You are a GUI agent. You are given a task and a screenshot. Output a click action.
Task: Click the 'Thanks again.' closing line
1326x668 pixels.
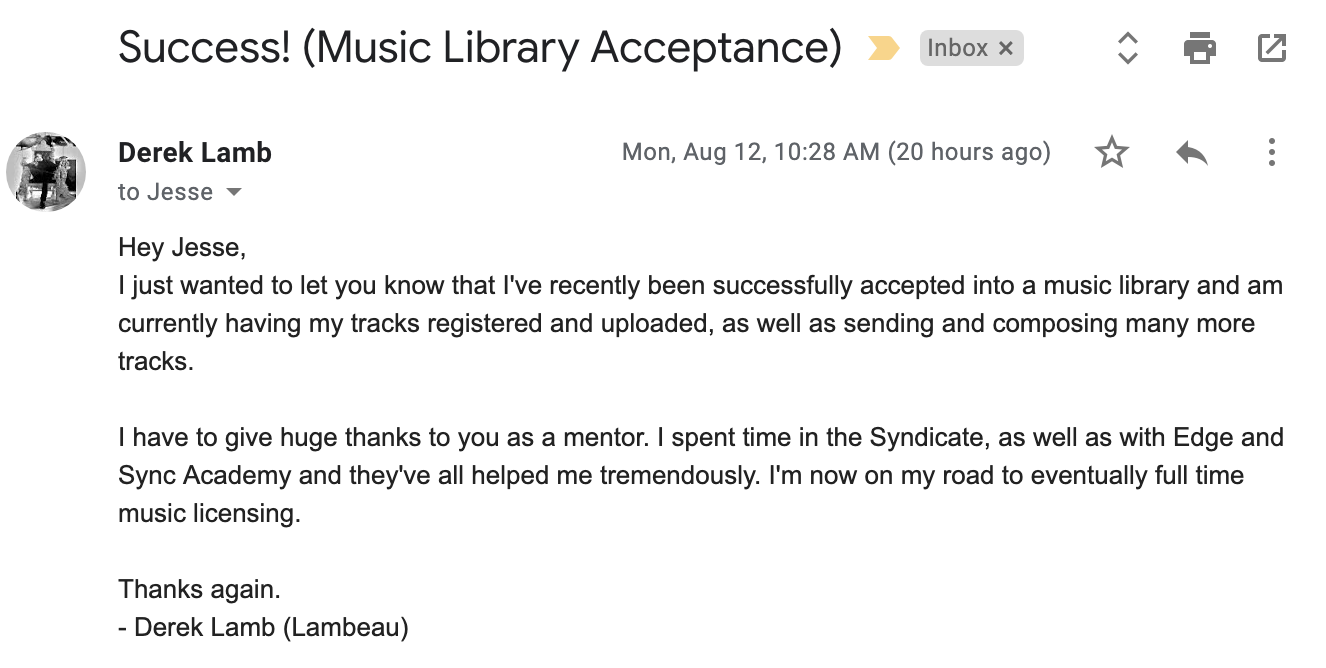coord(200,589)
